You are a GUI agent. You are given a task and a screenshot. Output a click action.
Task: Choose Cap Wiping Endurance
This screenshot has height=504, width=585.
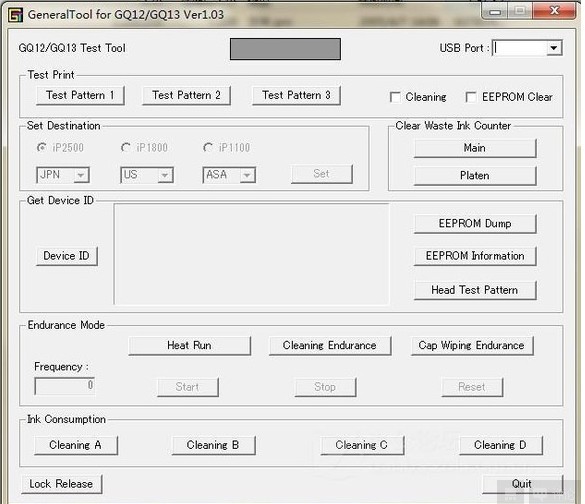tap(472, 345)
